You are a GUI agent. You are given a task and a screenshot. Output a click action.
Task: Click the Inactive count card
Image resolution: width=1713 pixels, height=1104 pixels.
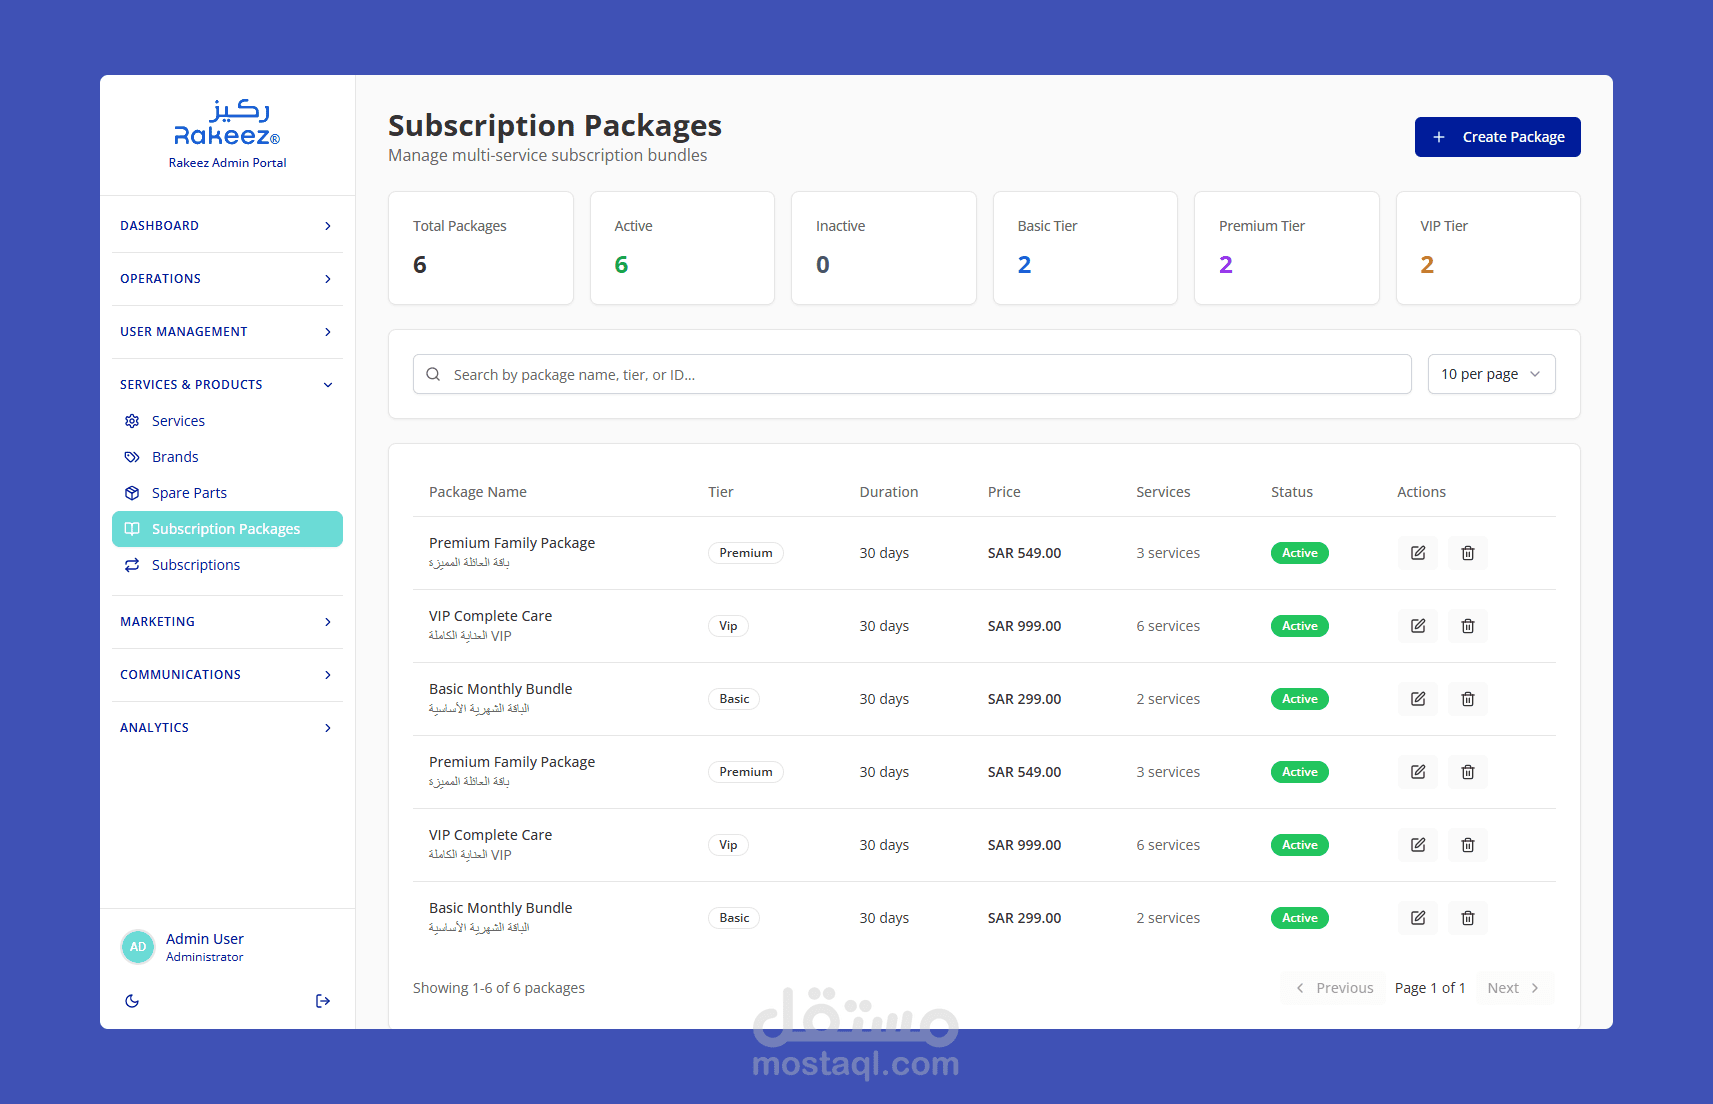(883, 248)
